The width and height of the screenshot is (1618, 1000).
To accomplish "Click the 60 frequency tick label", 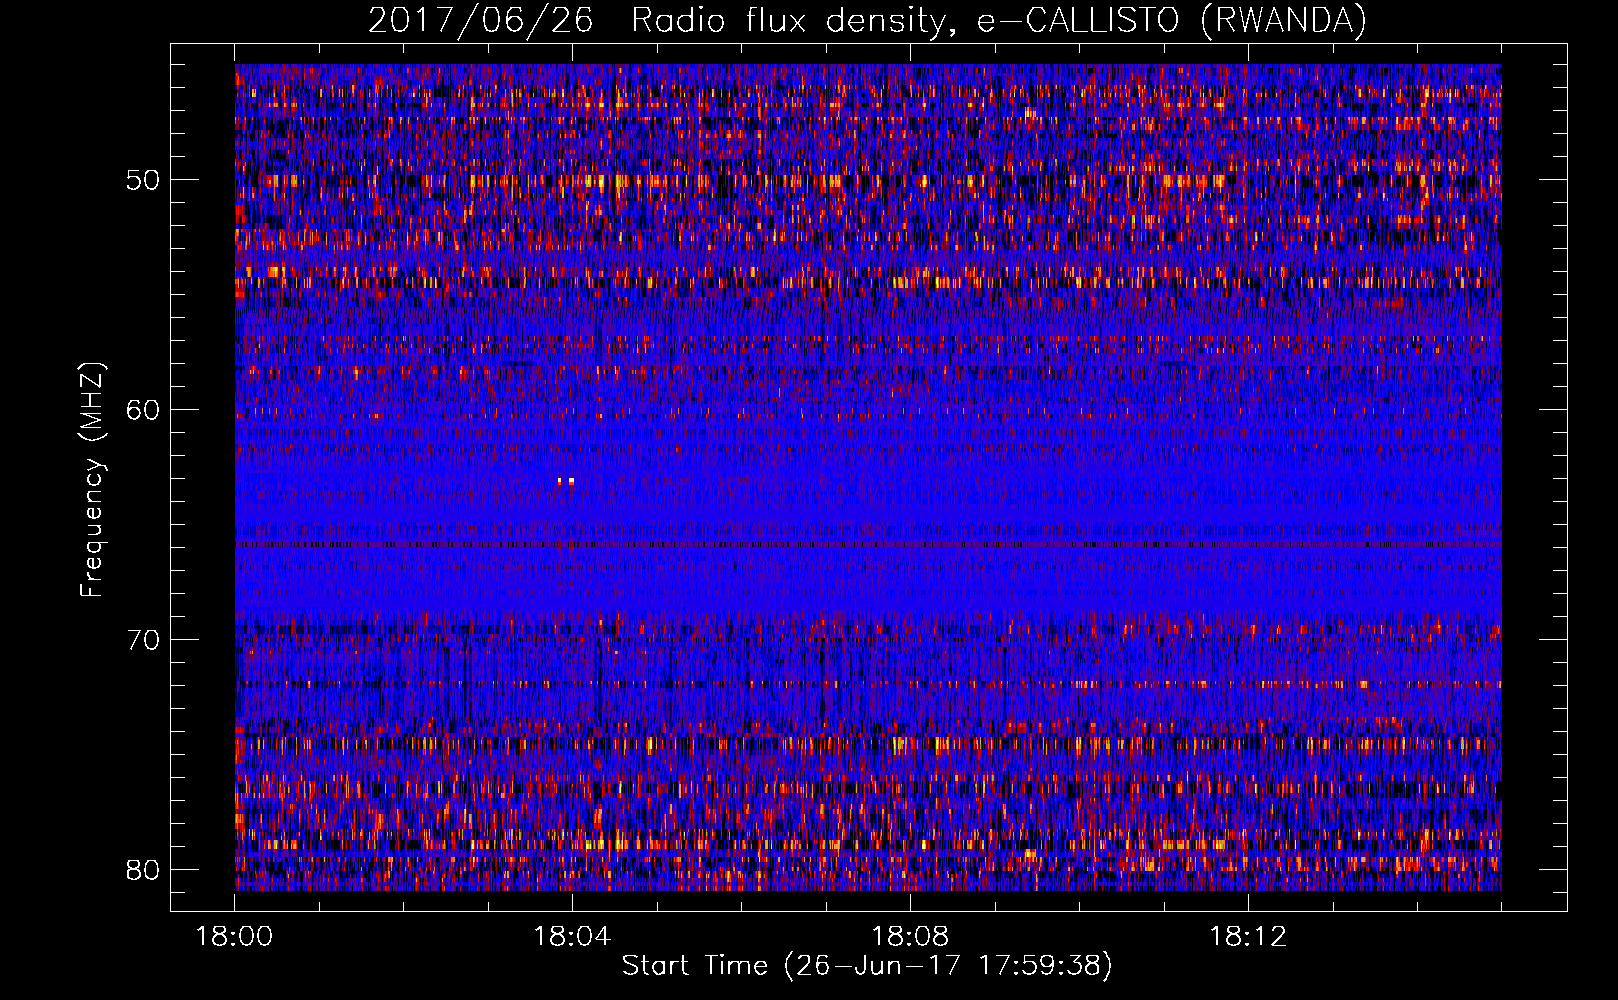I will pyautogui.click(x=143, y=410).
